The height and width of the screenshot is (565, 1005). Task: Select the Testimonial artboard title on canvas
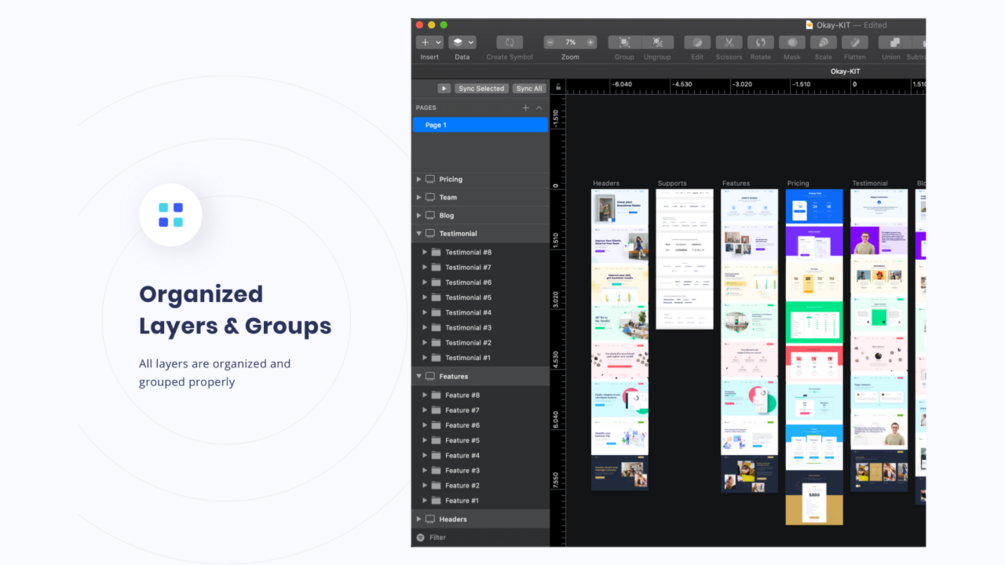pyautogui.click(x=870, y=183)
